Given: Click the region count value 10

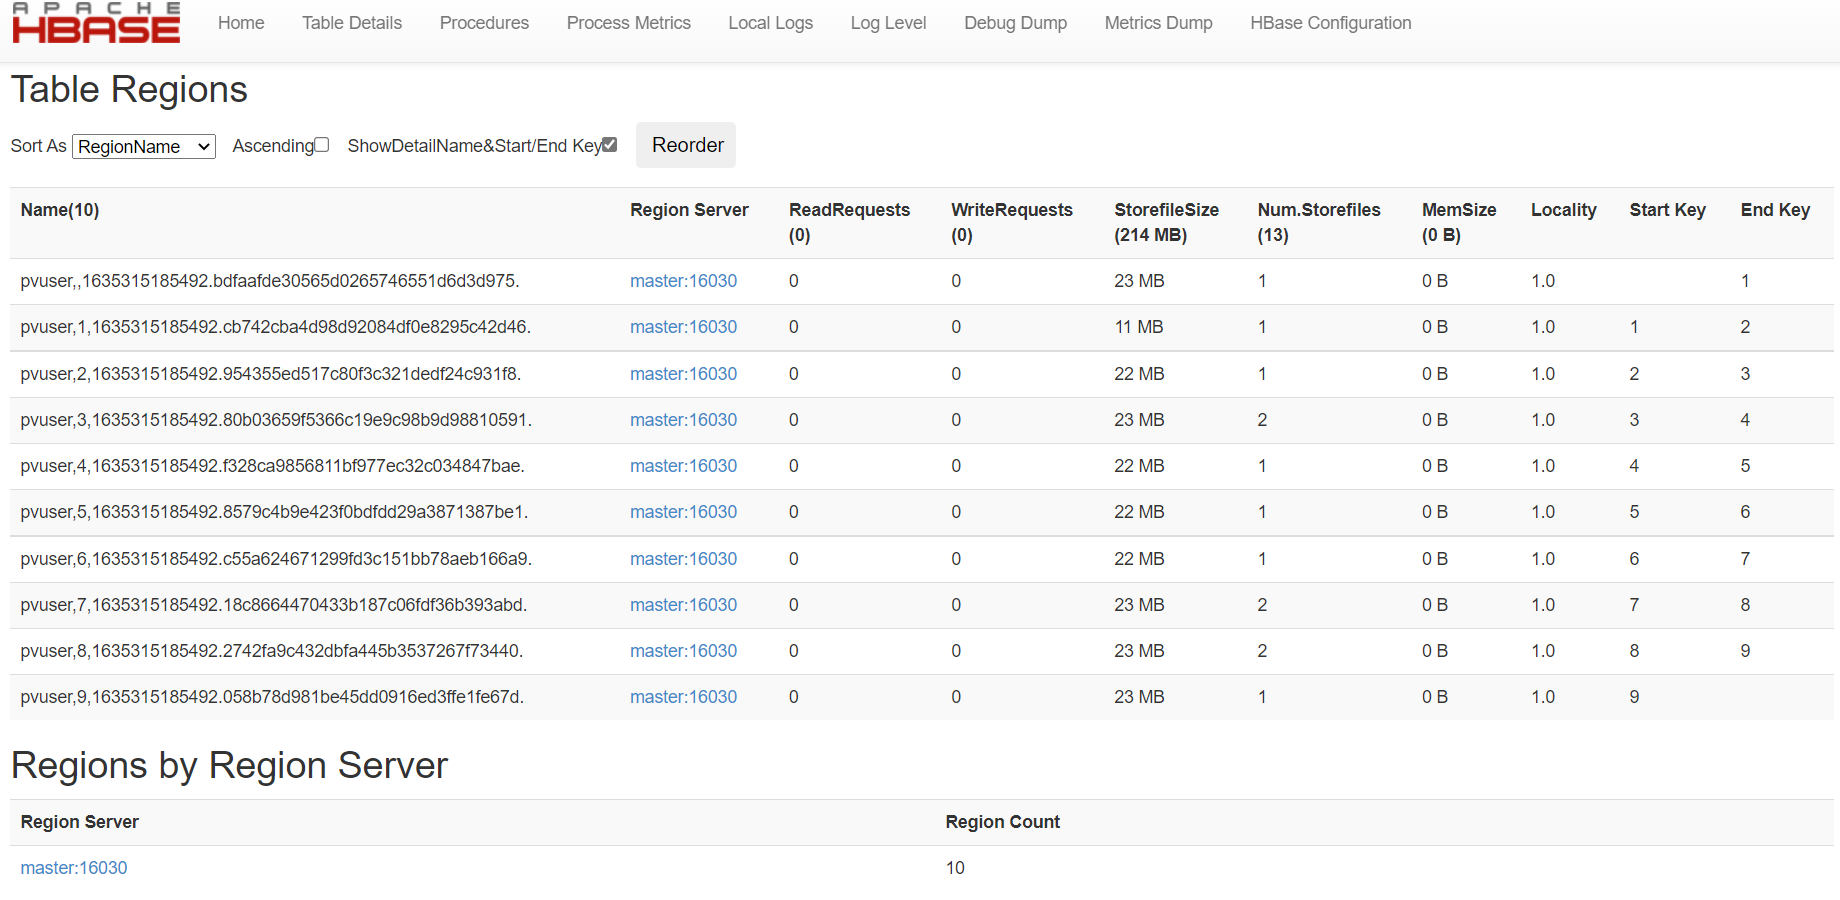Looking at the screenshot, I should (x=955, y=868).
